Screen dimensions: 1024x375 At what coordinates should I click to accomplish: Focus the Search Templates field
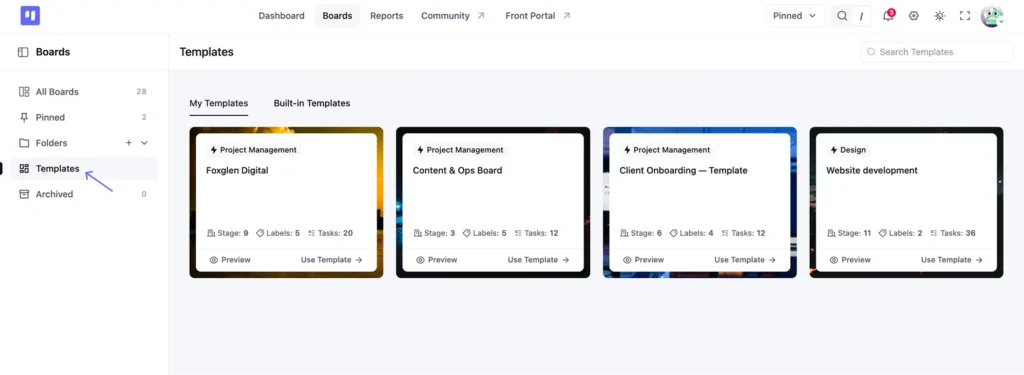(936, 52)
